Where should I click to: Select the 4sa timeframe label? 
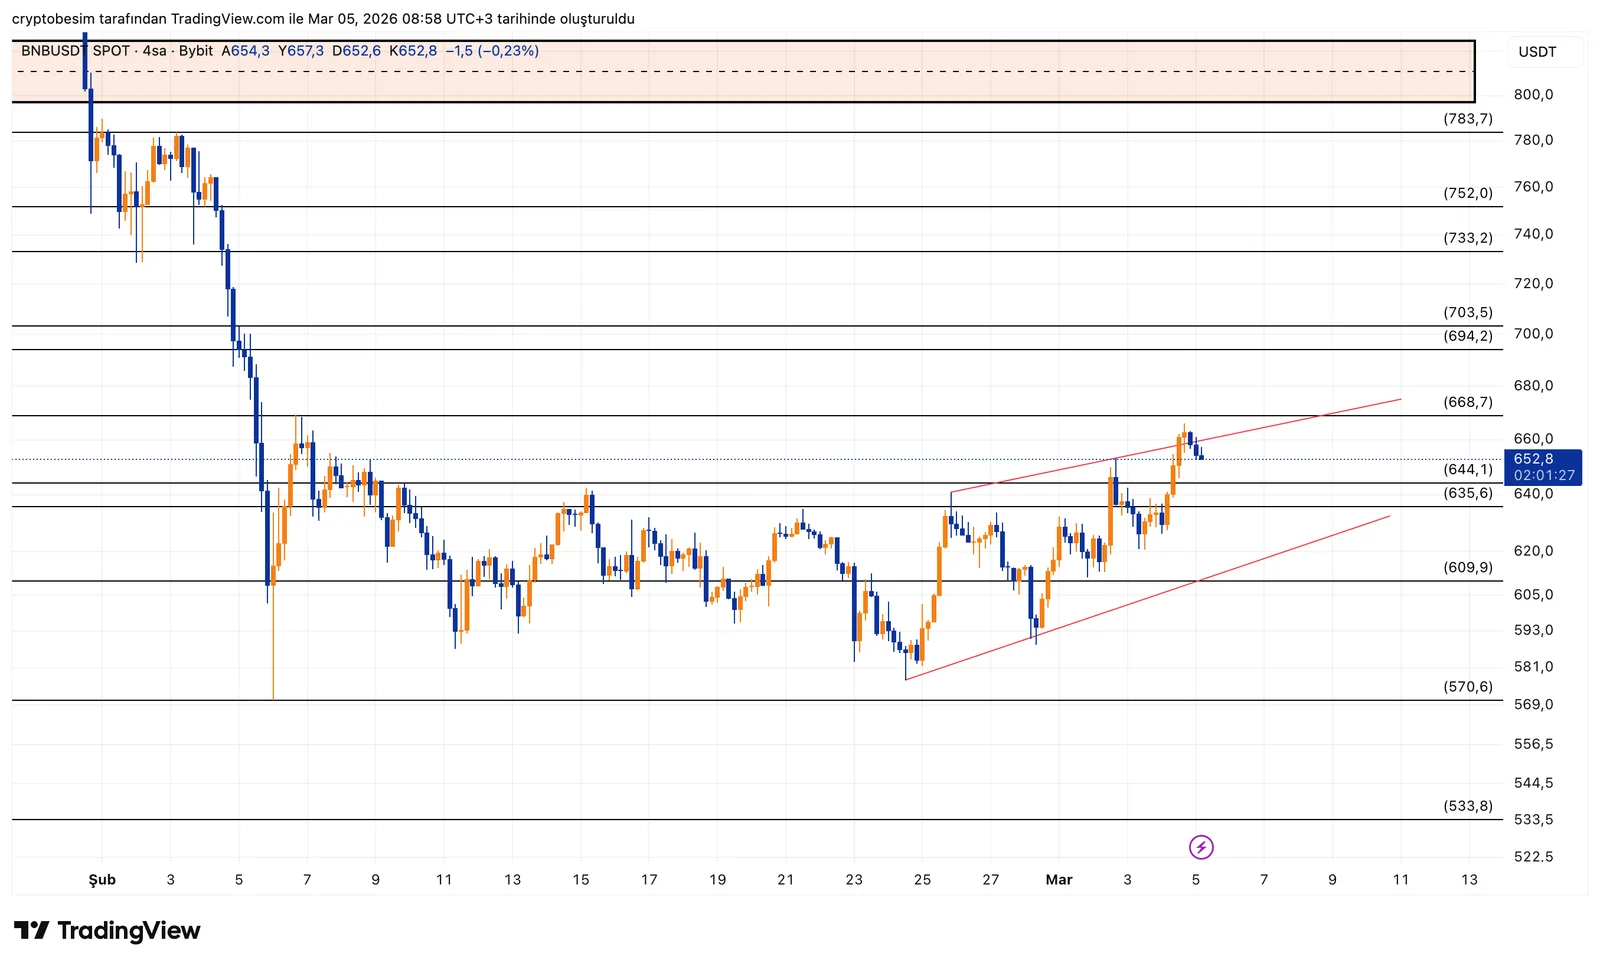(154, 51)
